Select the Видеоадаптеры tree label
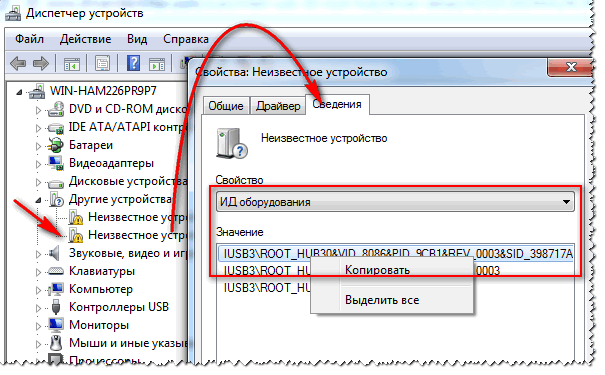This screenshot has height=375, width=605. click(111, 163)
